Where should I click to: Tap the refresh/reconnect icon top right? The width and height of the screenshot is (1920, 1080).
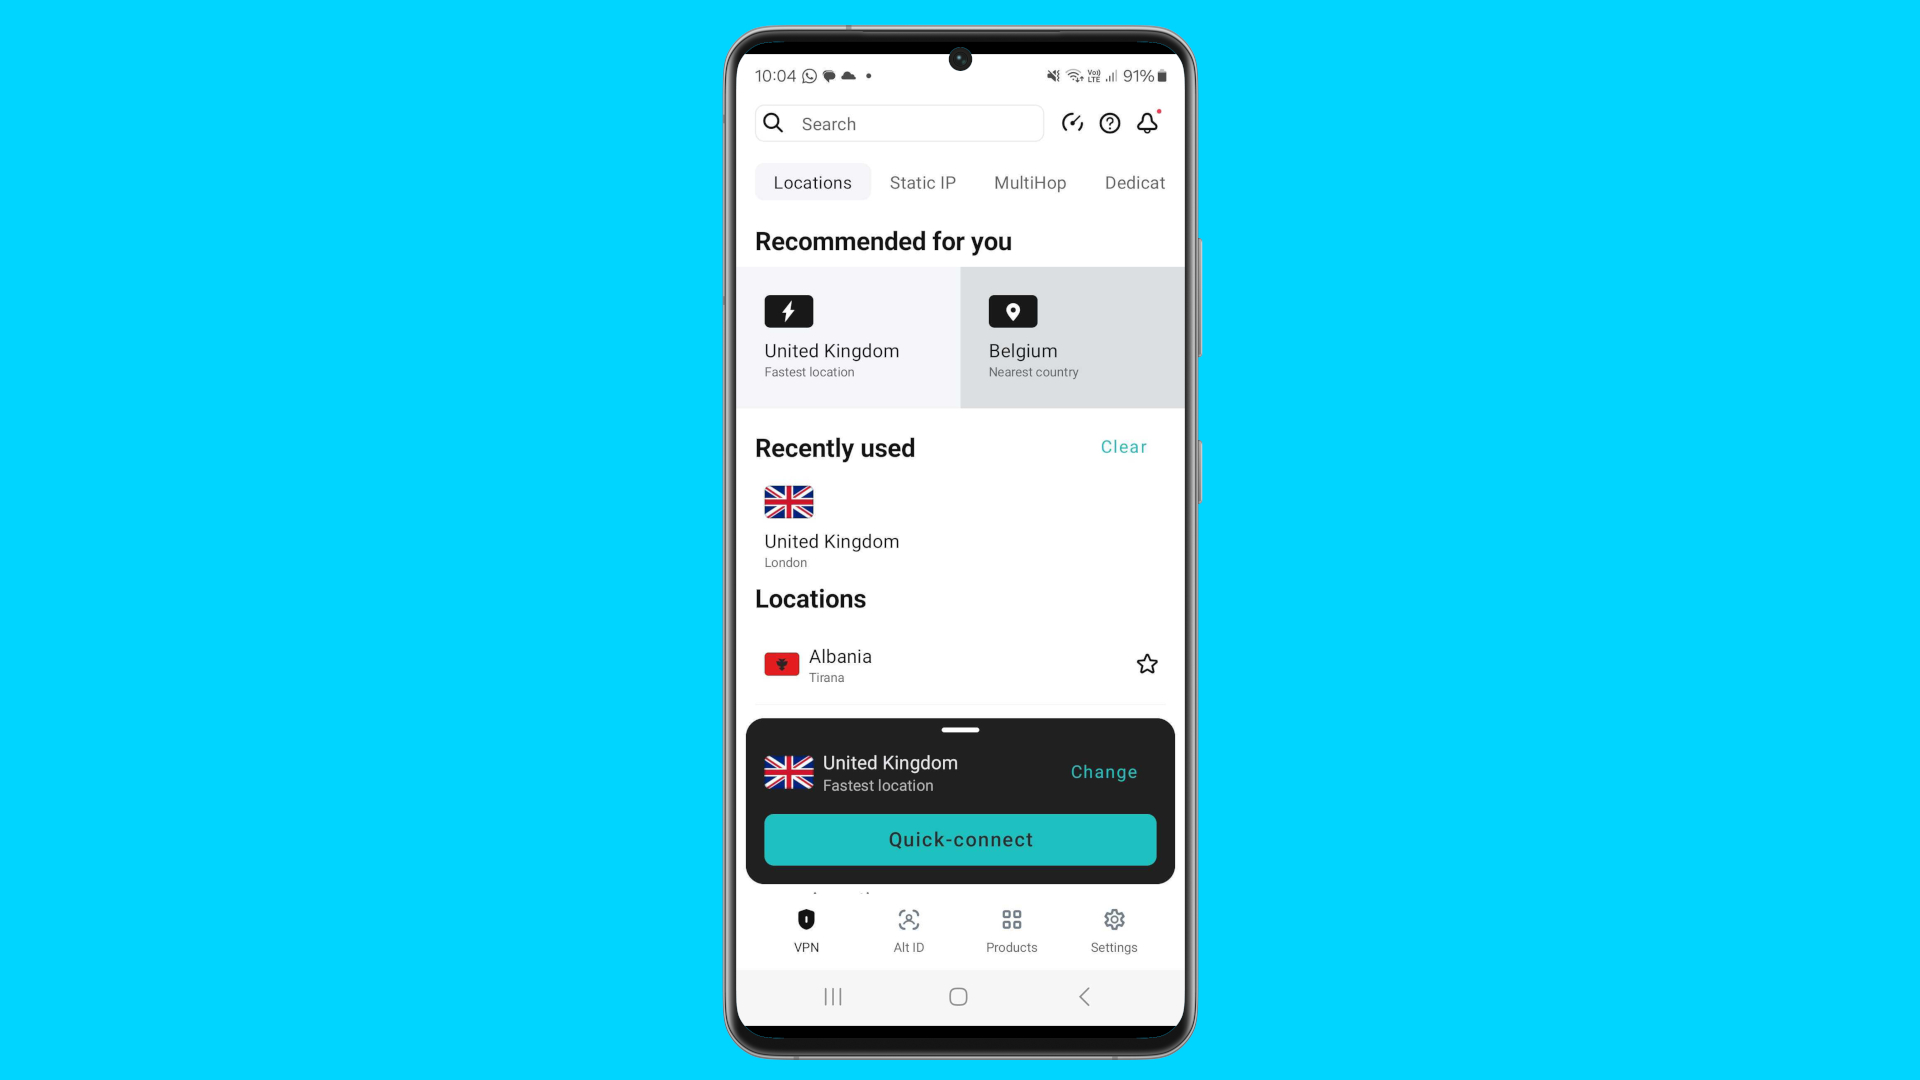(x=1072, y=123)
